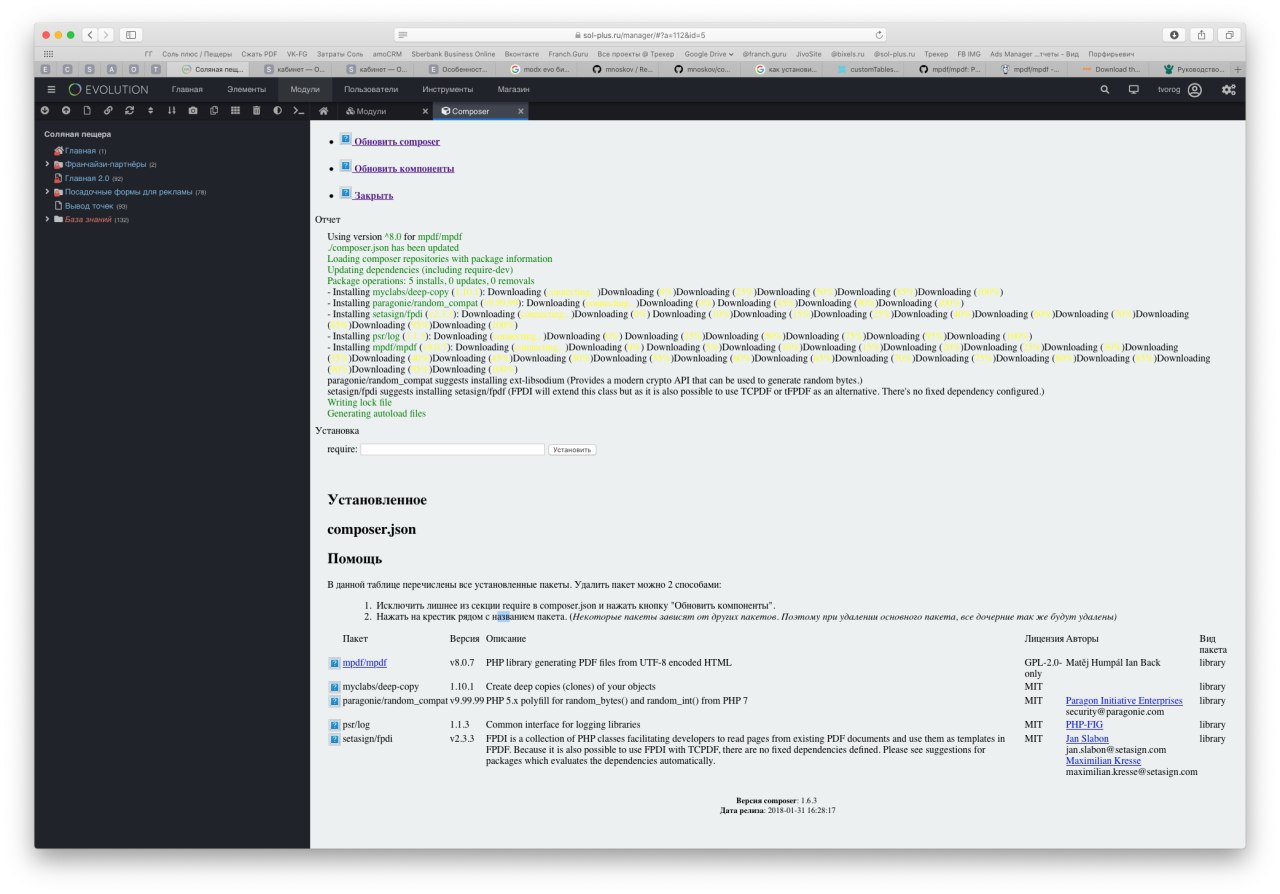Expand Посадочные формы для рекламы folder
1280x894 pixels.
(47, 192)
